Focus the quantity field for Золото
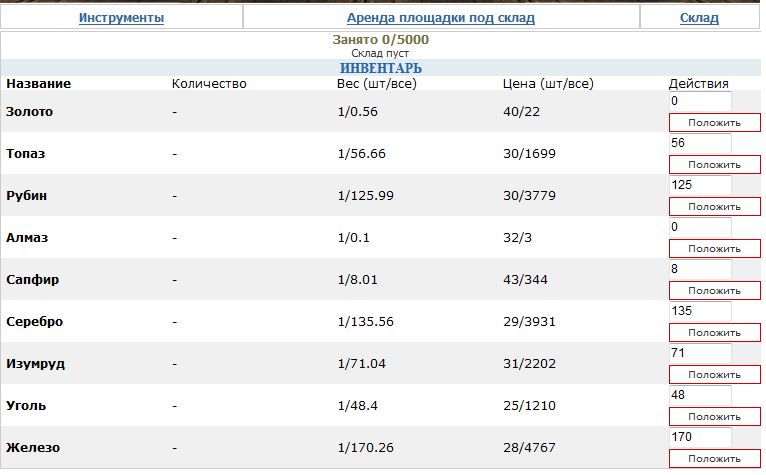The height and width of the screenshot is (475, 766). (x=700, y=102)
